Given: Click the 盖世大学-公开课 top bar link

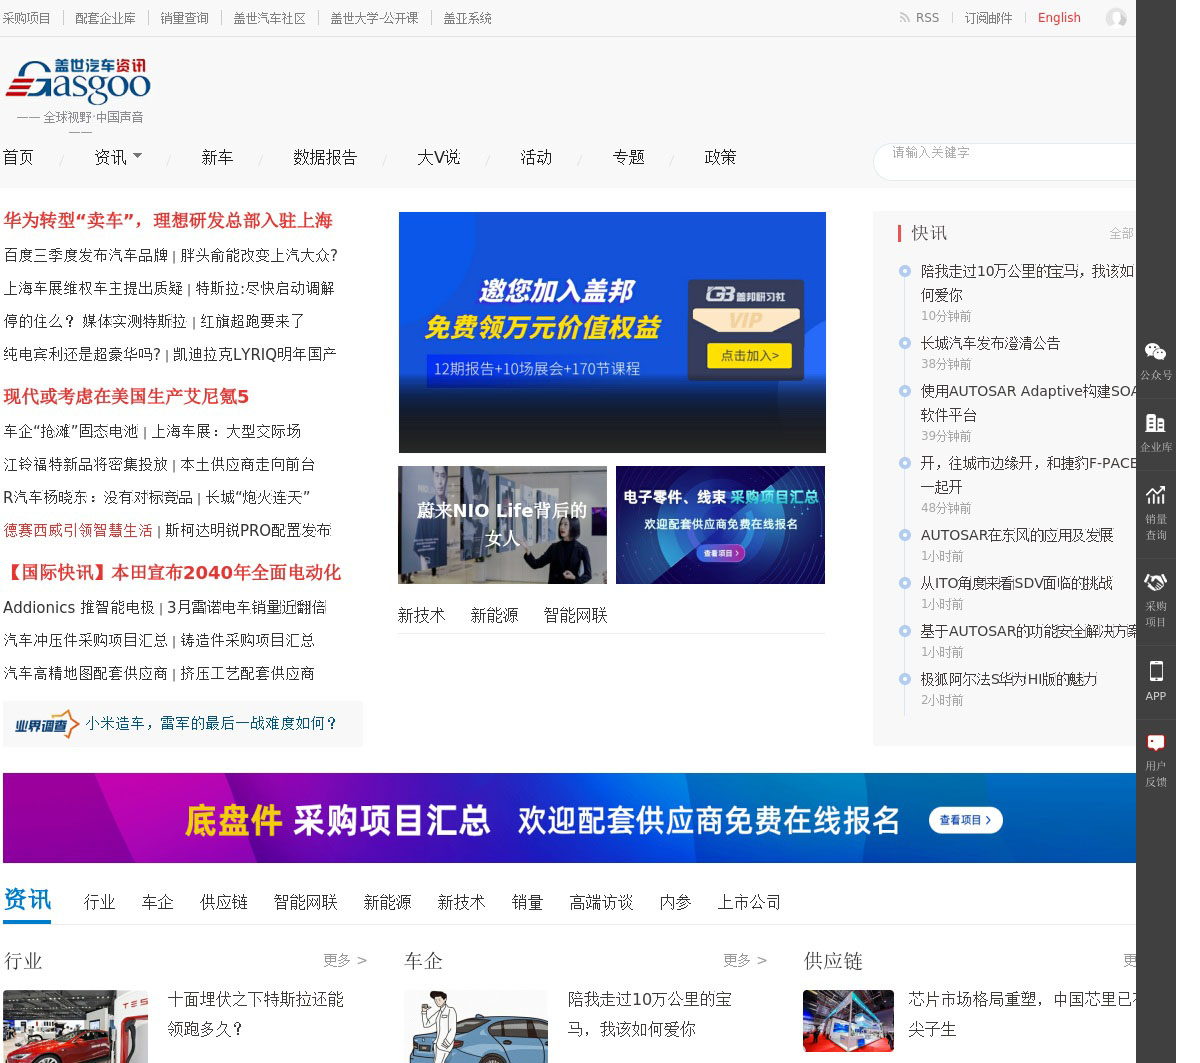Looking at the screenshot, I should [374, 18].
